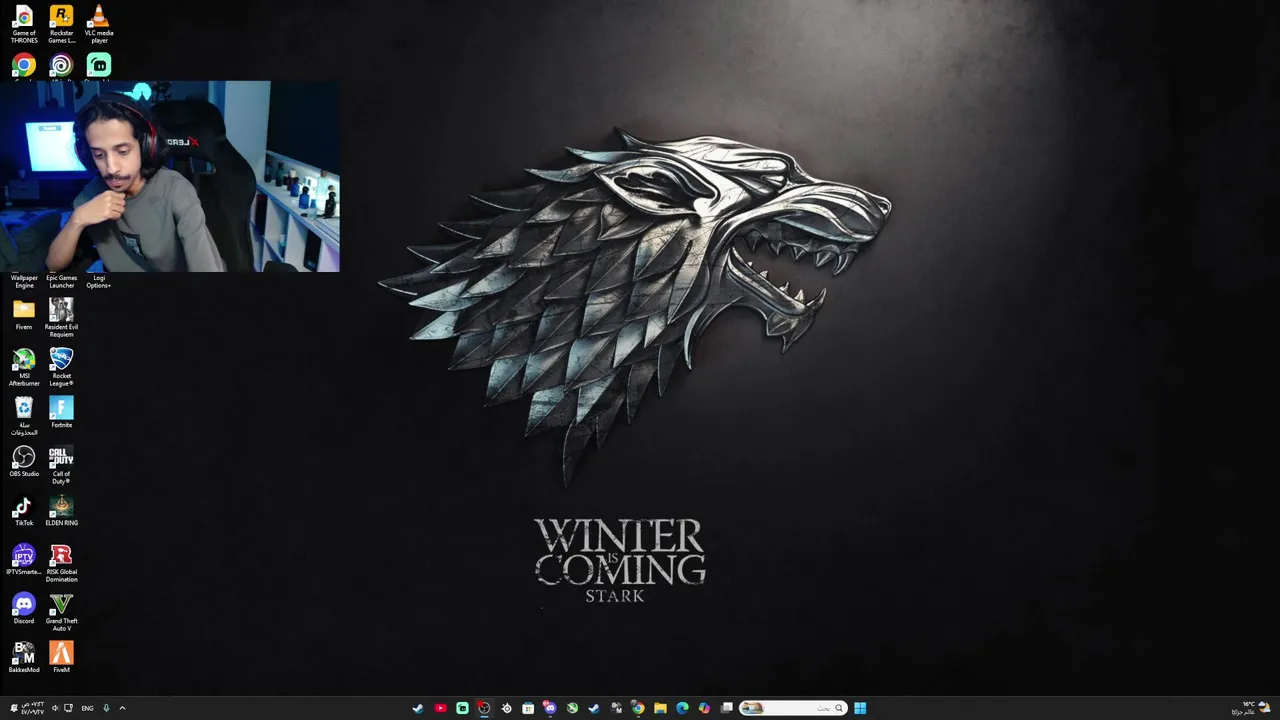
Task: Select the Rocket League desktop icon
Action: click(x=61, y=367)
